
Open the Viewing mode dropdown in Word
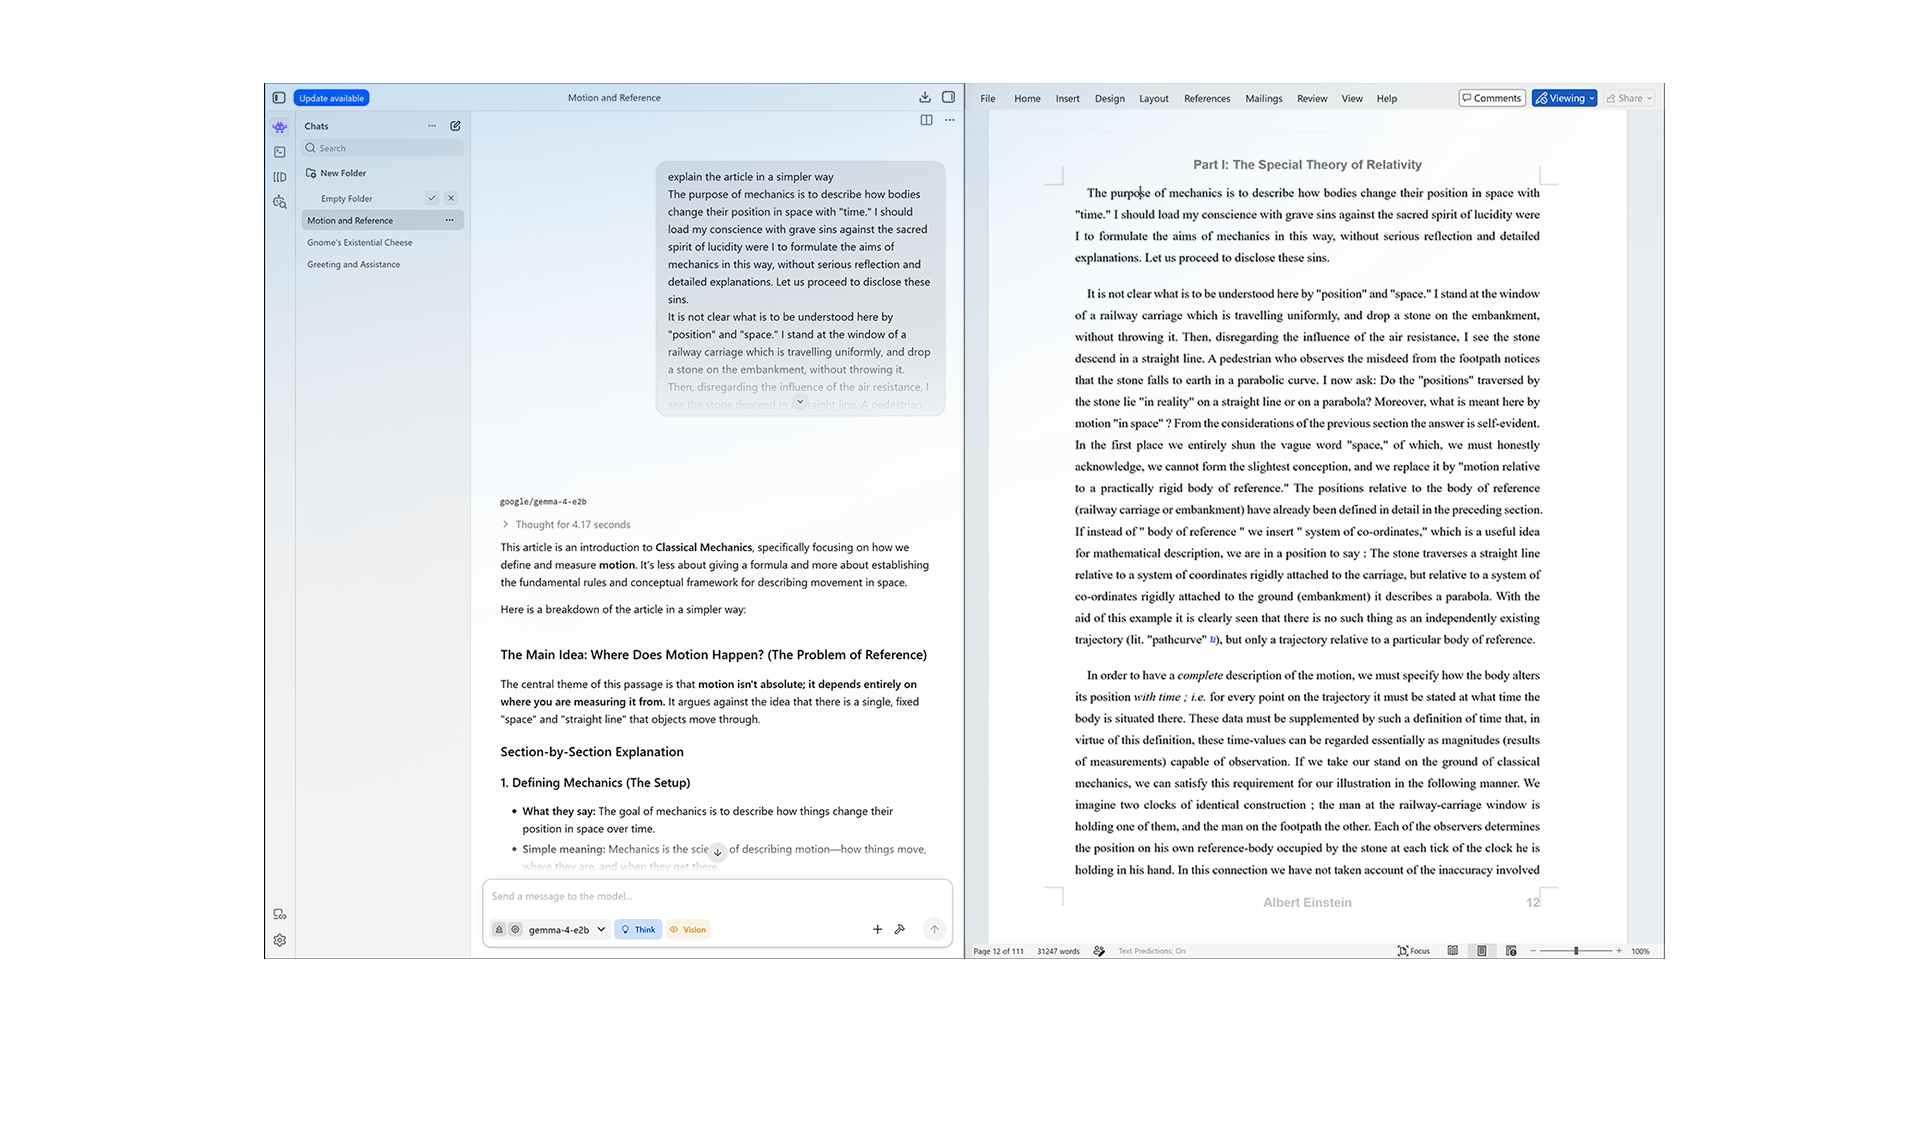pyautogui.click(x=1565, y=98)
